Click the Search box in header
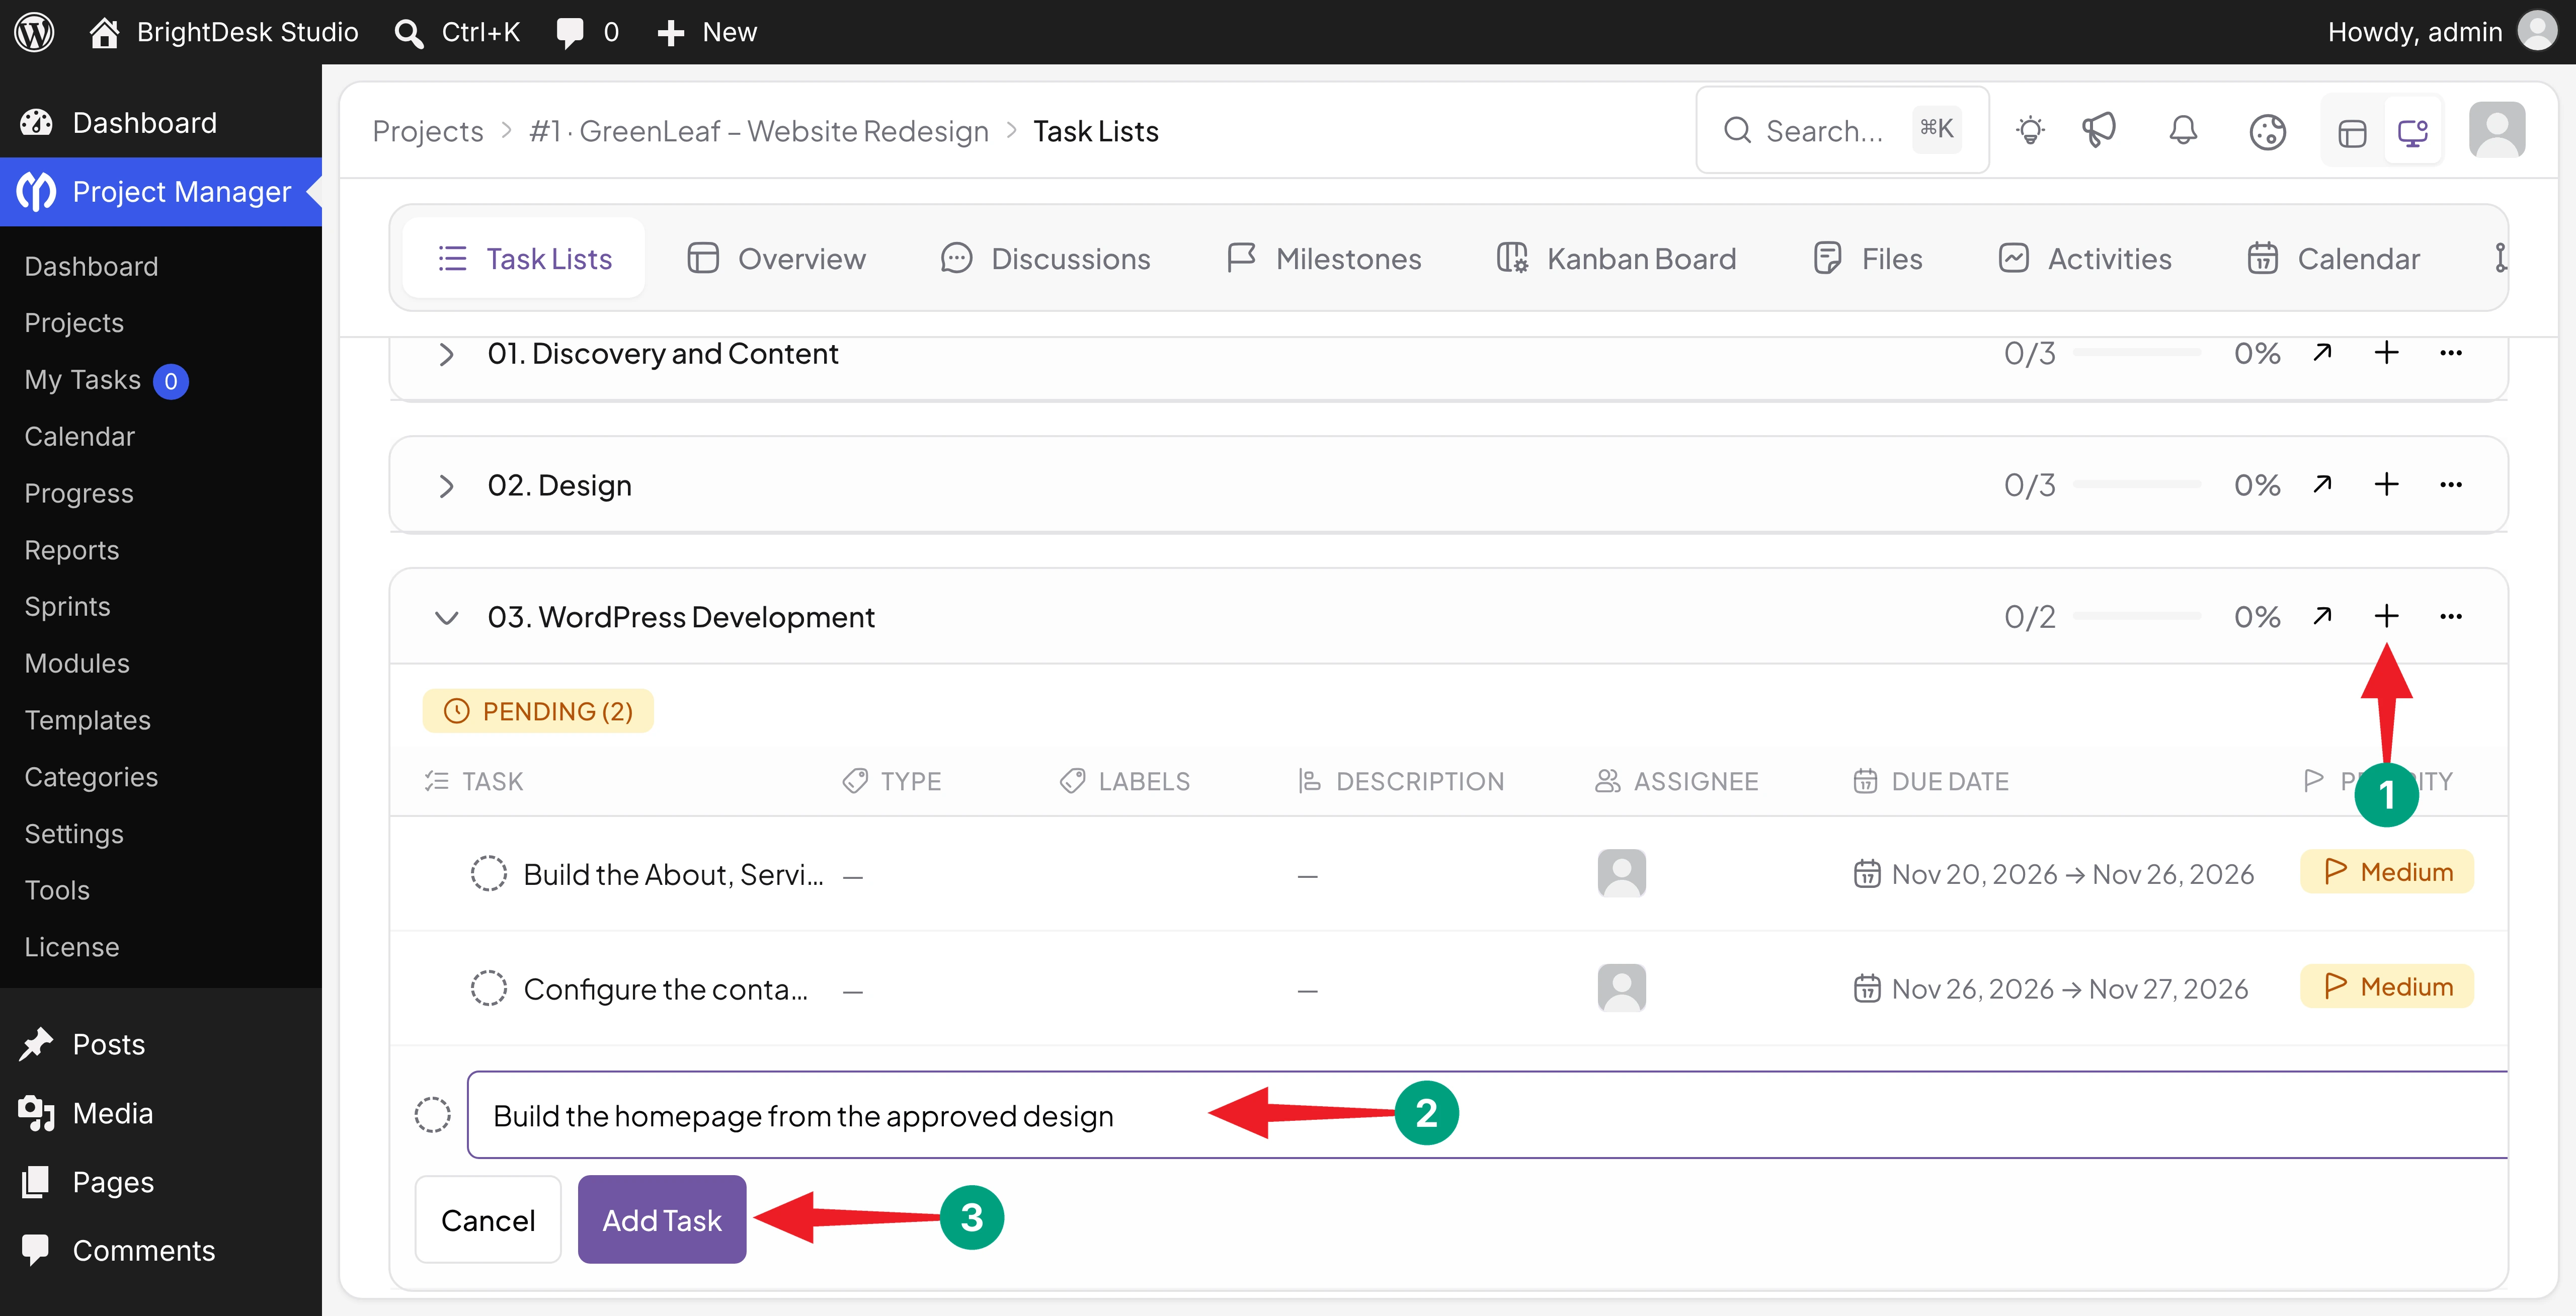2576x1316 pixels. pos(1842,130)
